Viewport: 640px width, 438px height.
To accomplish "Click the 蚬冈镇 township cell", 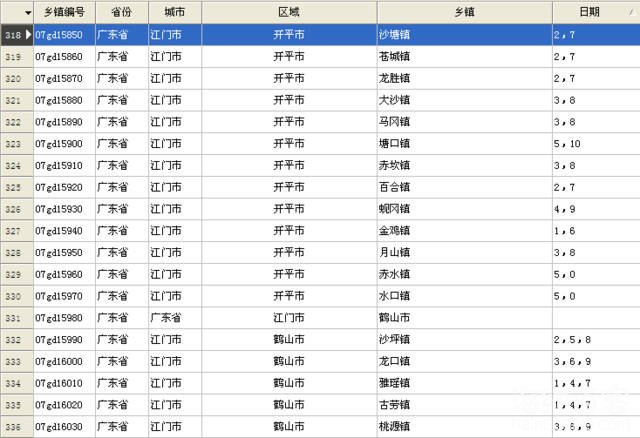I will coord(464,209).
